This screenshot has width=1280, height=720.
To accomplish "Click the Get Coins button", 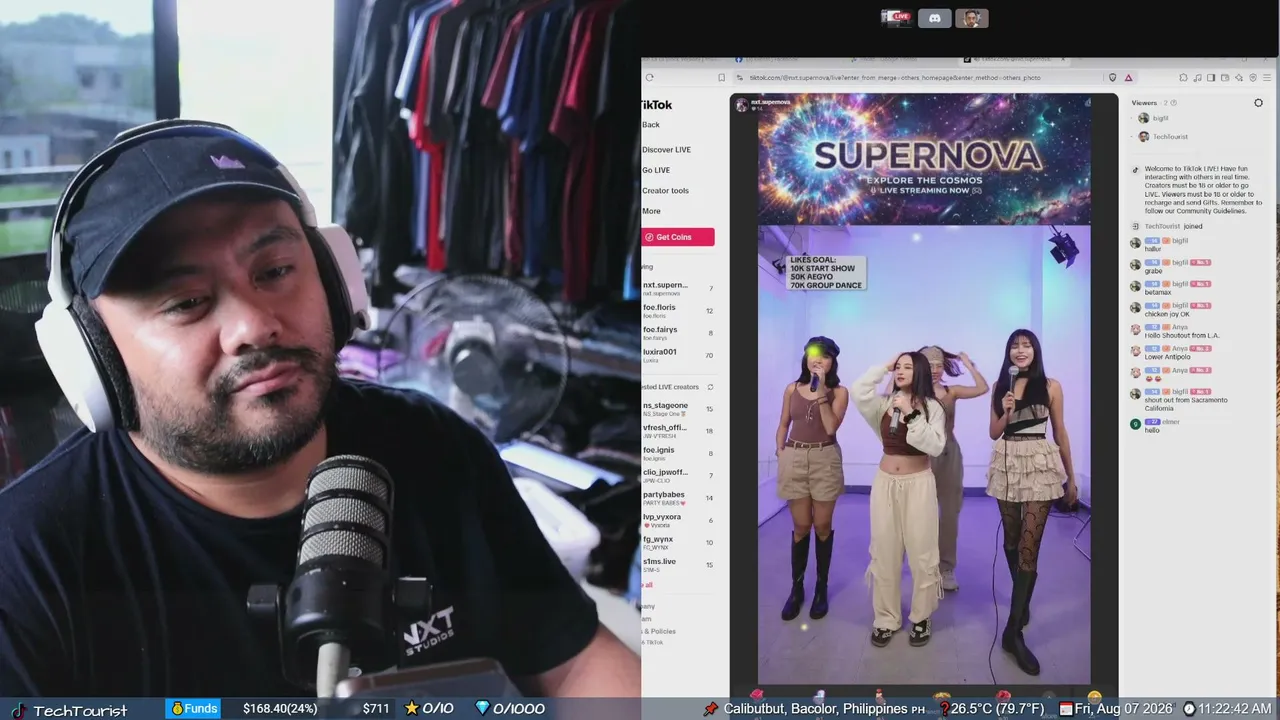I will (678, 237).
